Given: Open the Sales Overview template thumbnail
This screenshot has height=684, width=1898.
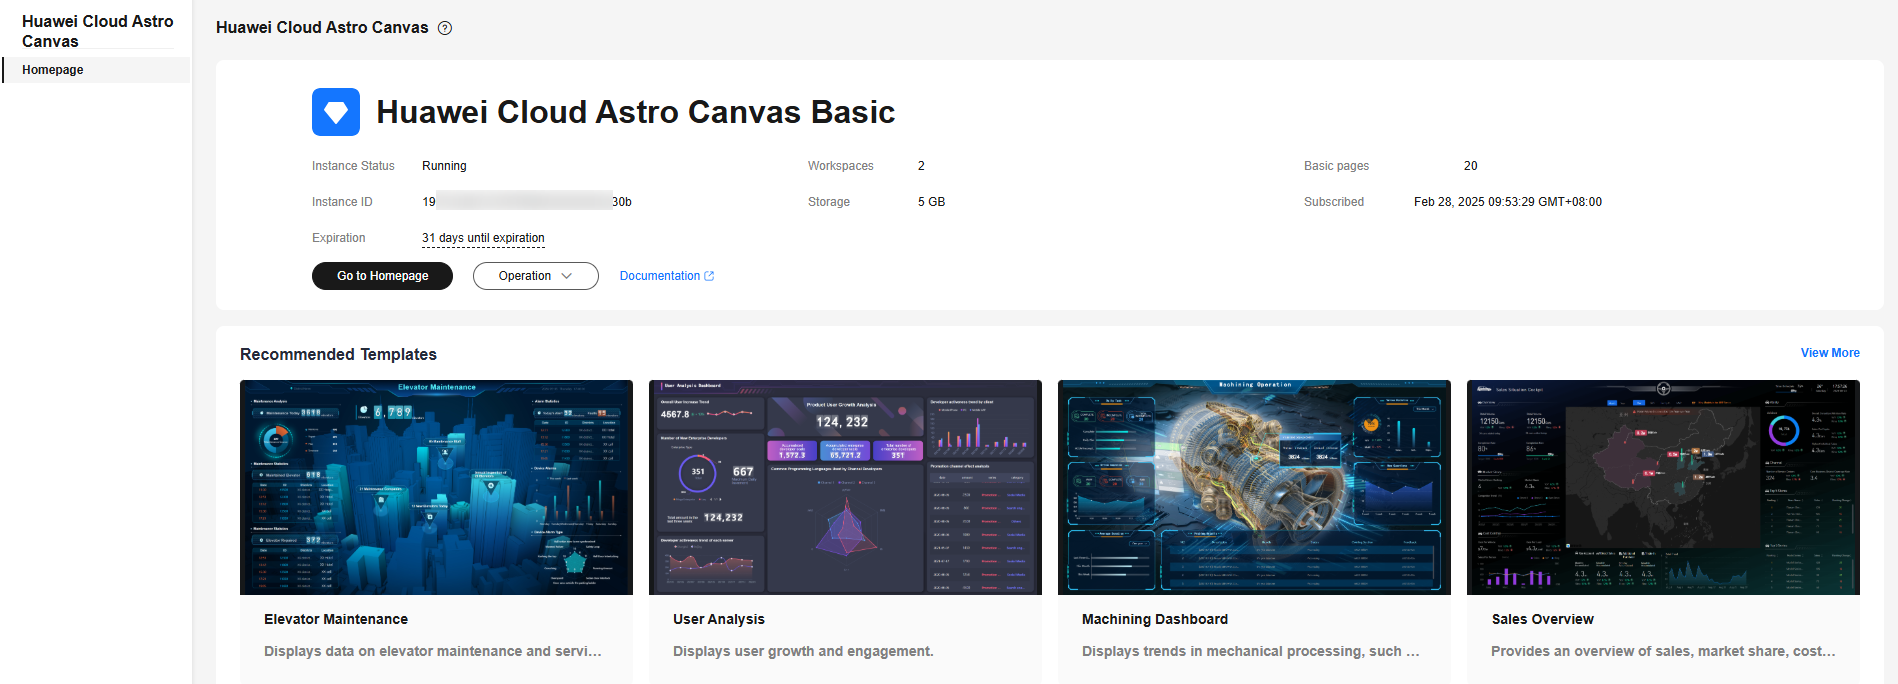Looking at the screenshot, I should coord(1663,487).
